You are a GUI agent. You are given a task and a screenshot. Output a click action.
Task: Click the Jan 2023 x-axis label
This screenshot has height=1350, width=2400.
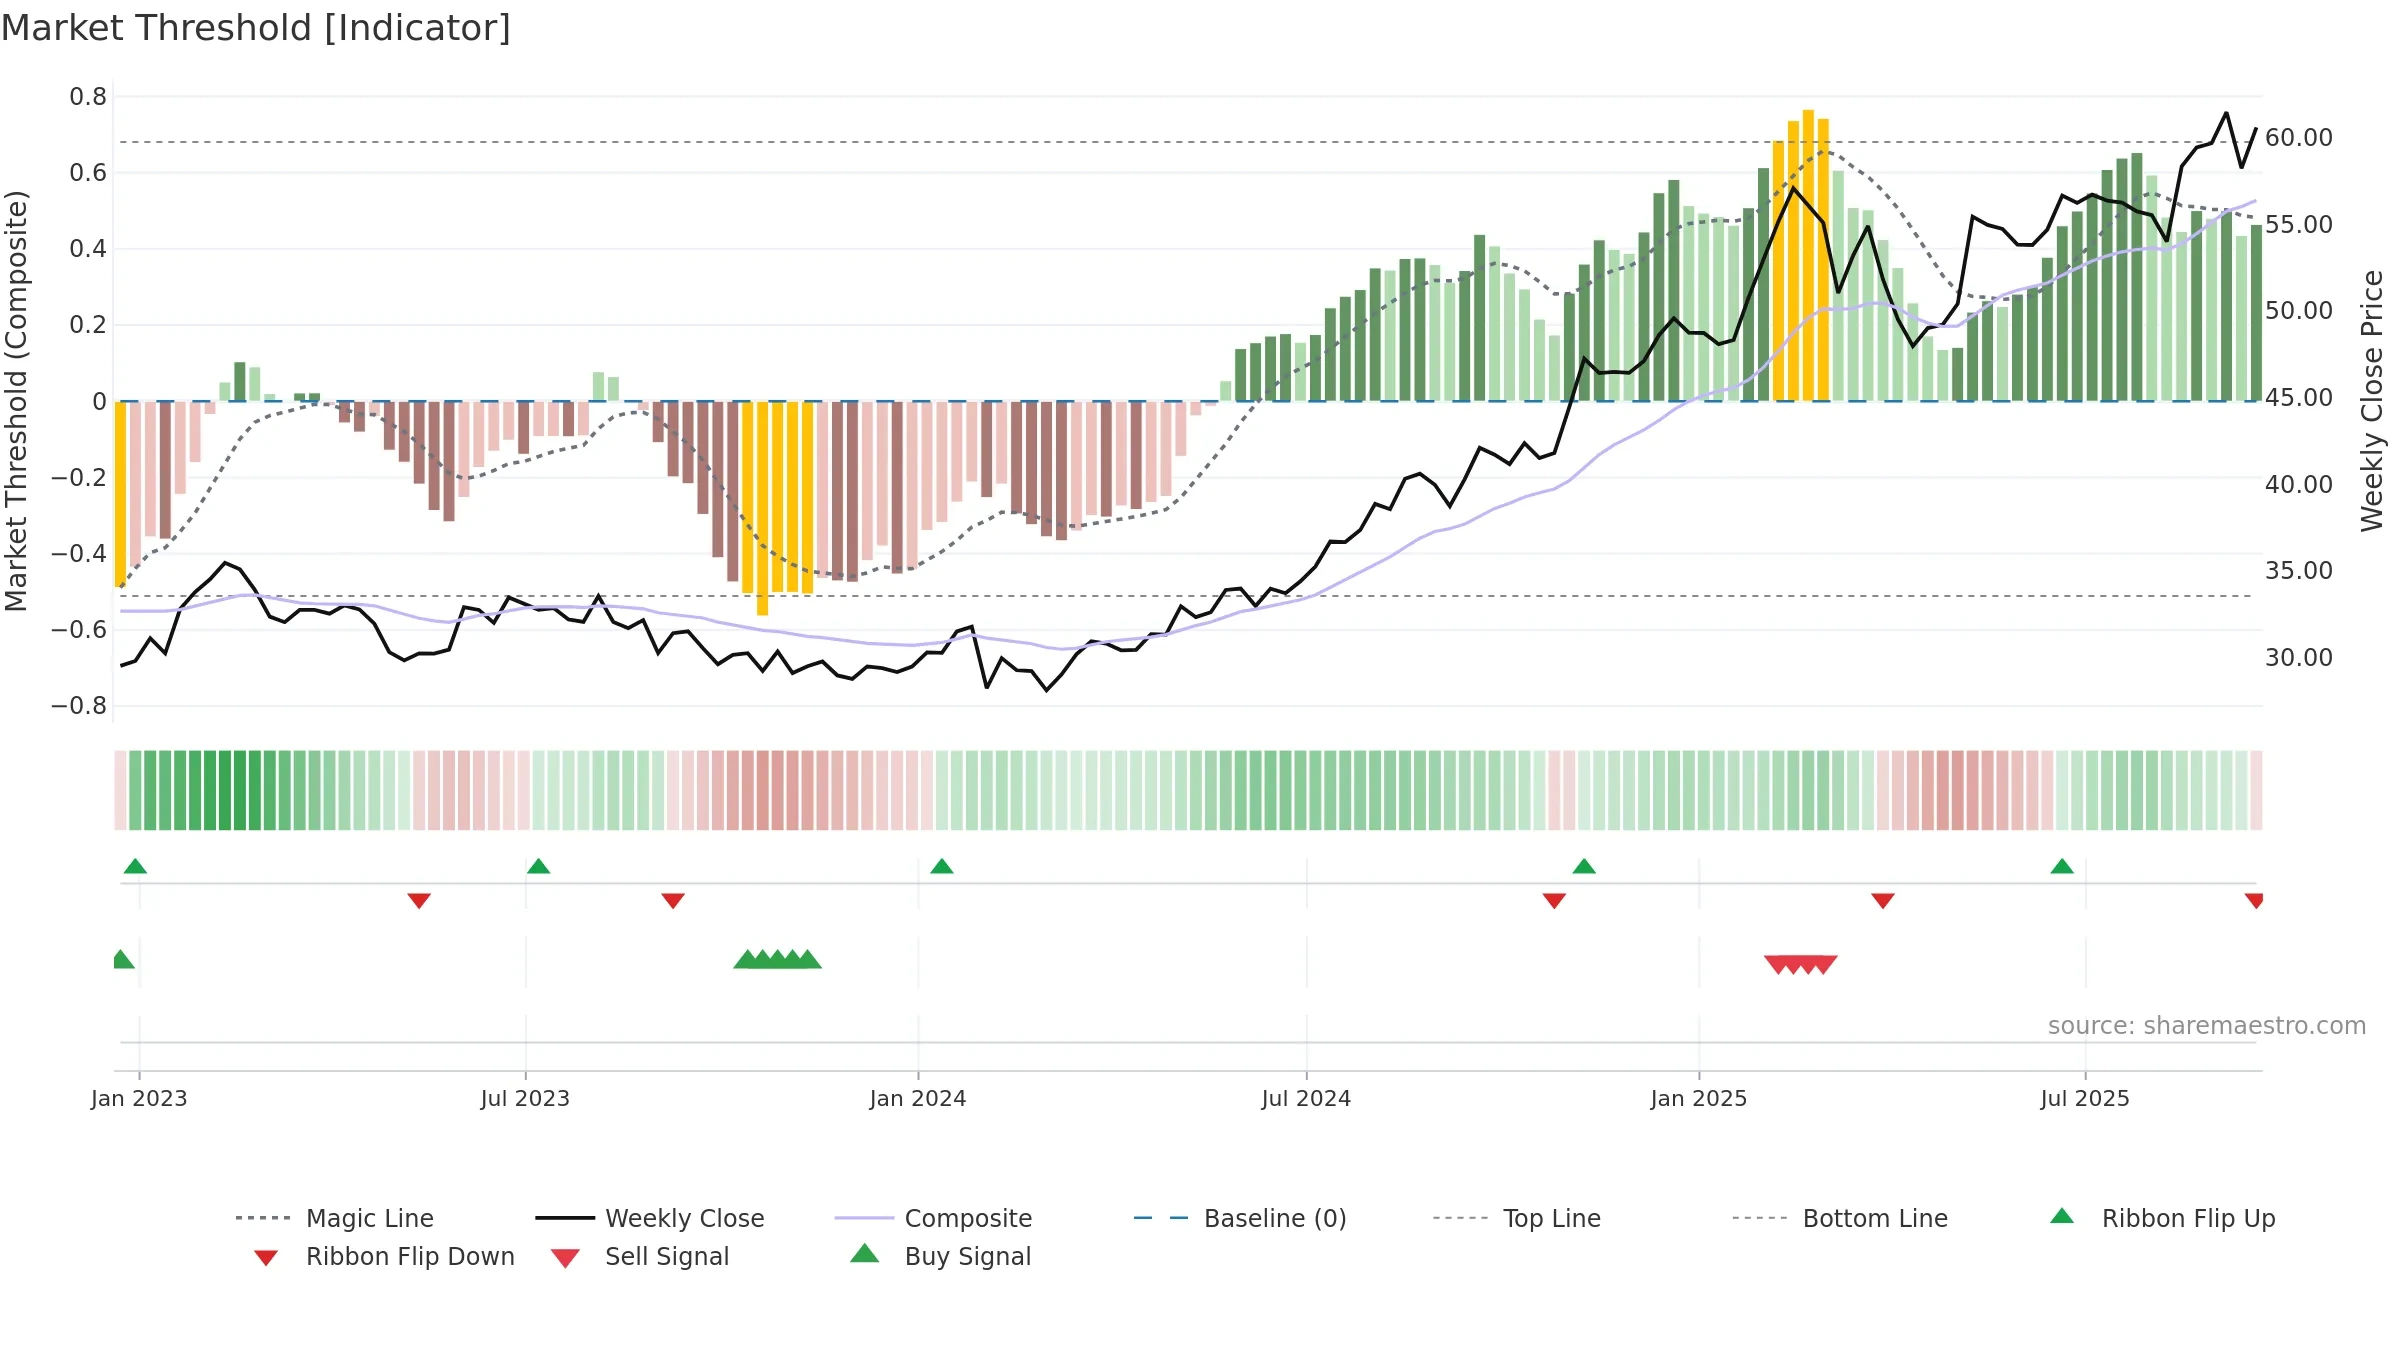[139, 1099]
